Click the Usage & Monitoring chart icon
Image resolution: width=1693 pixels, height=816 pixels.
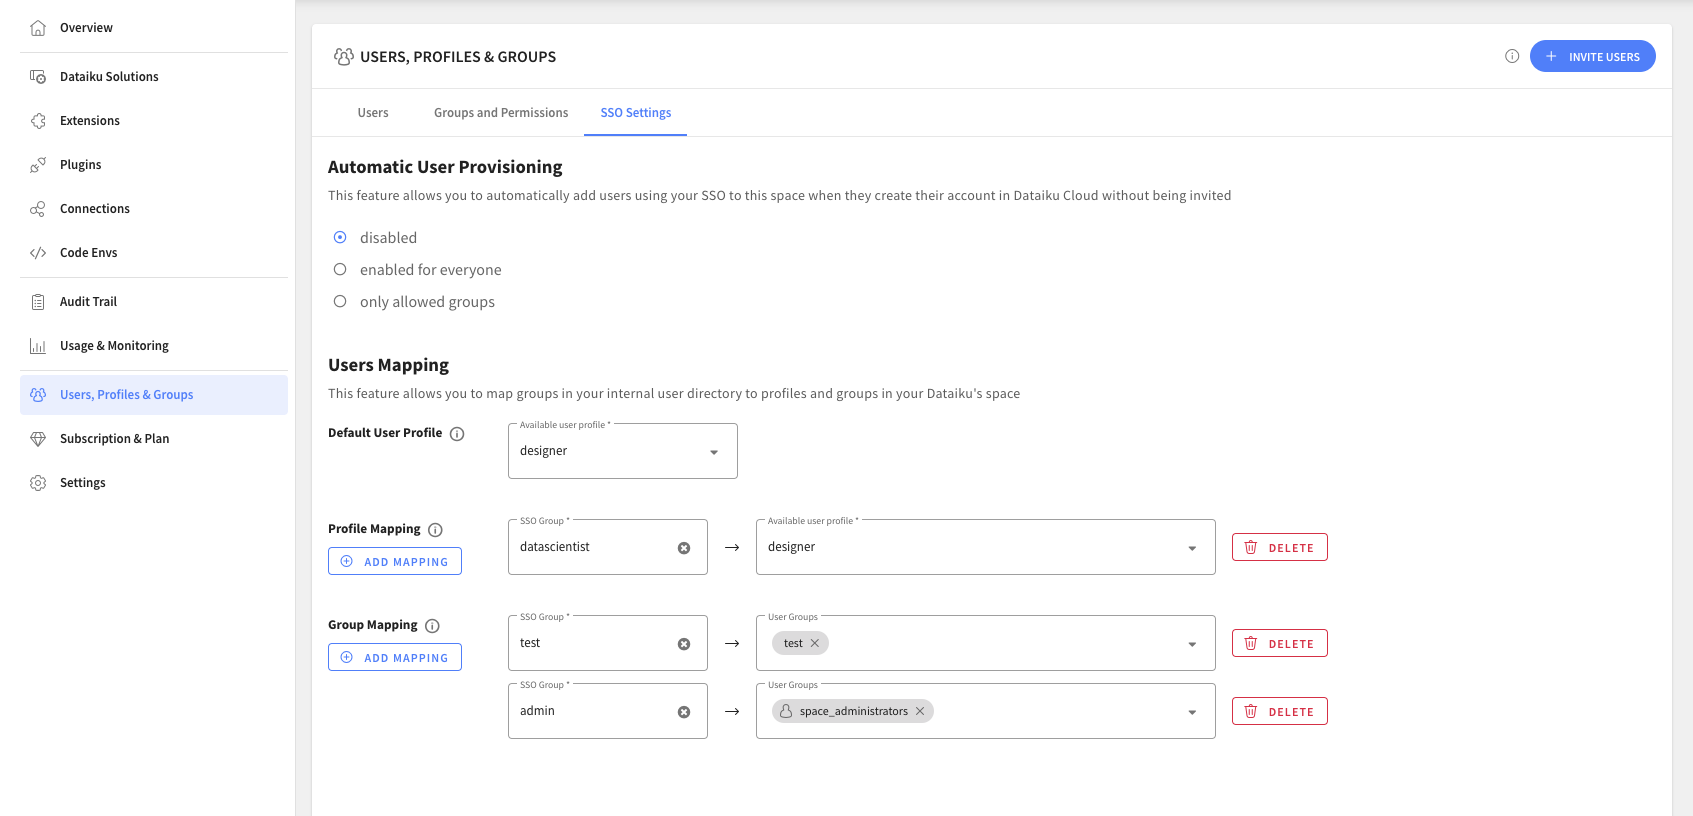pyautogui.click(x=38, y=346)
